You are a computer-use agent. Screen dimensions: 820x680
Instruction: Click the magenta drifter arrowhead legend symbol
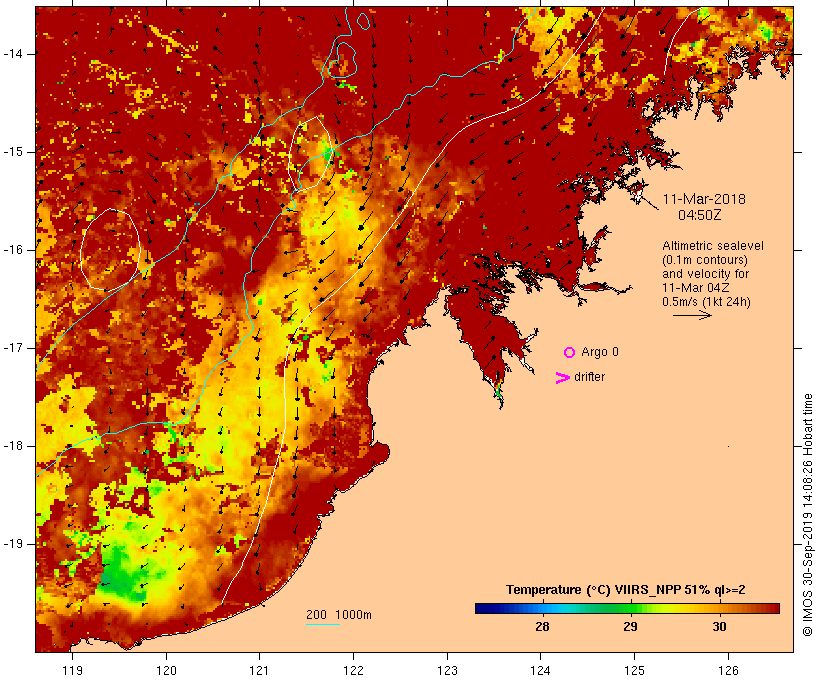562,378
